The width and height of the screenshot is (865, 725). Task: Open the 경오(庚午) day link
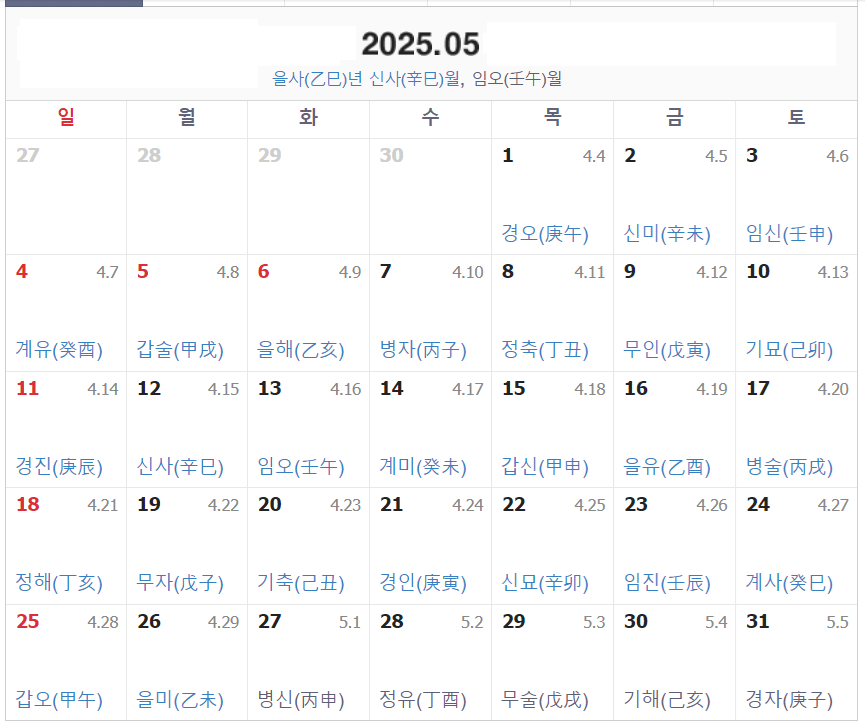545,233
